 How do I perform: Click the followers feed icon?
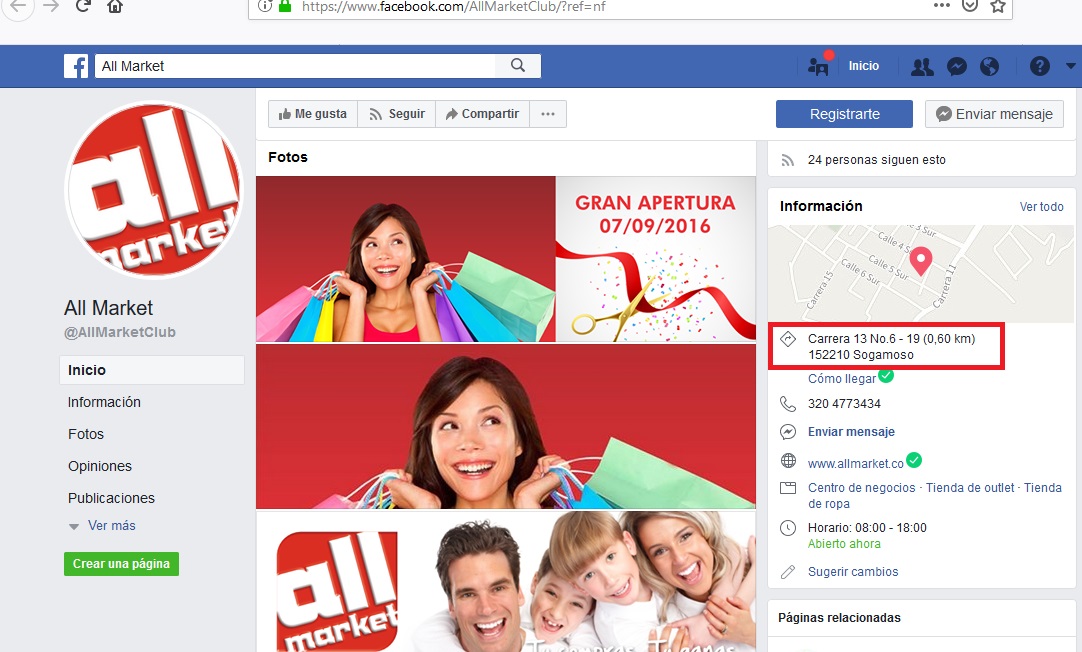787,160
